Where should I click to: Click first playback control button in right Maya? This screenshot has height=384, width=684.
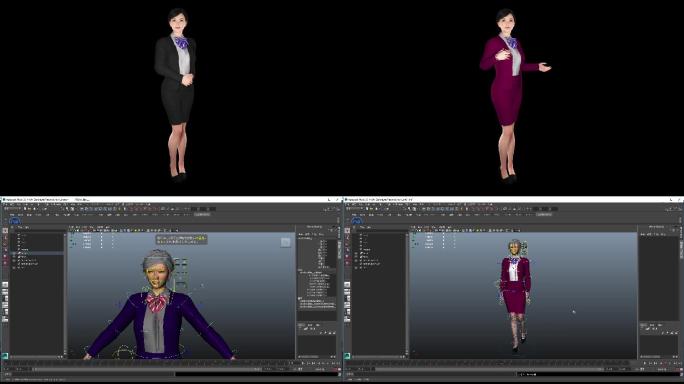coord(645,363)
